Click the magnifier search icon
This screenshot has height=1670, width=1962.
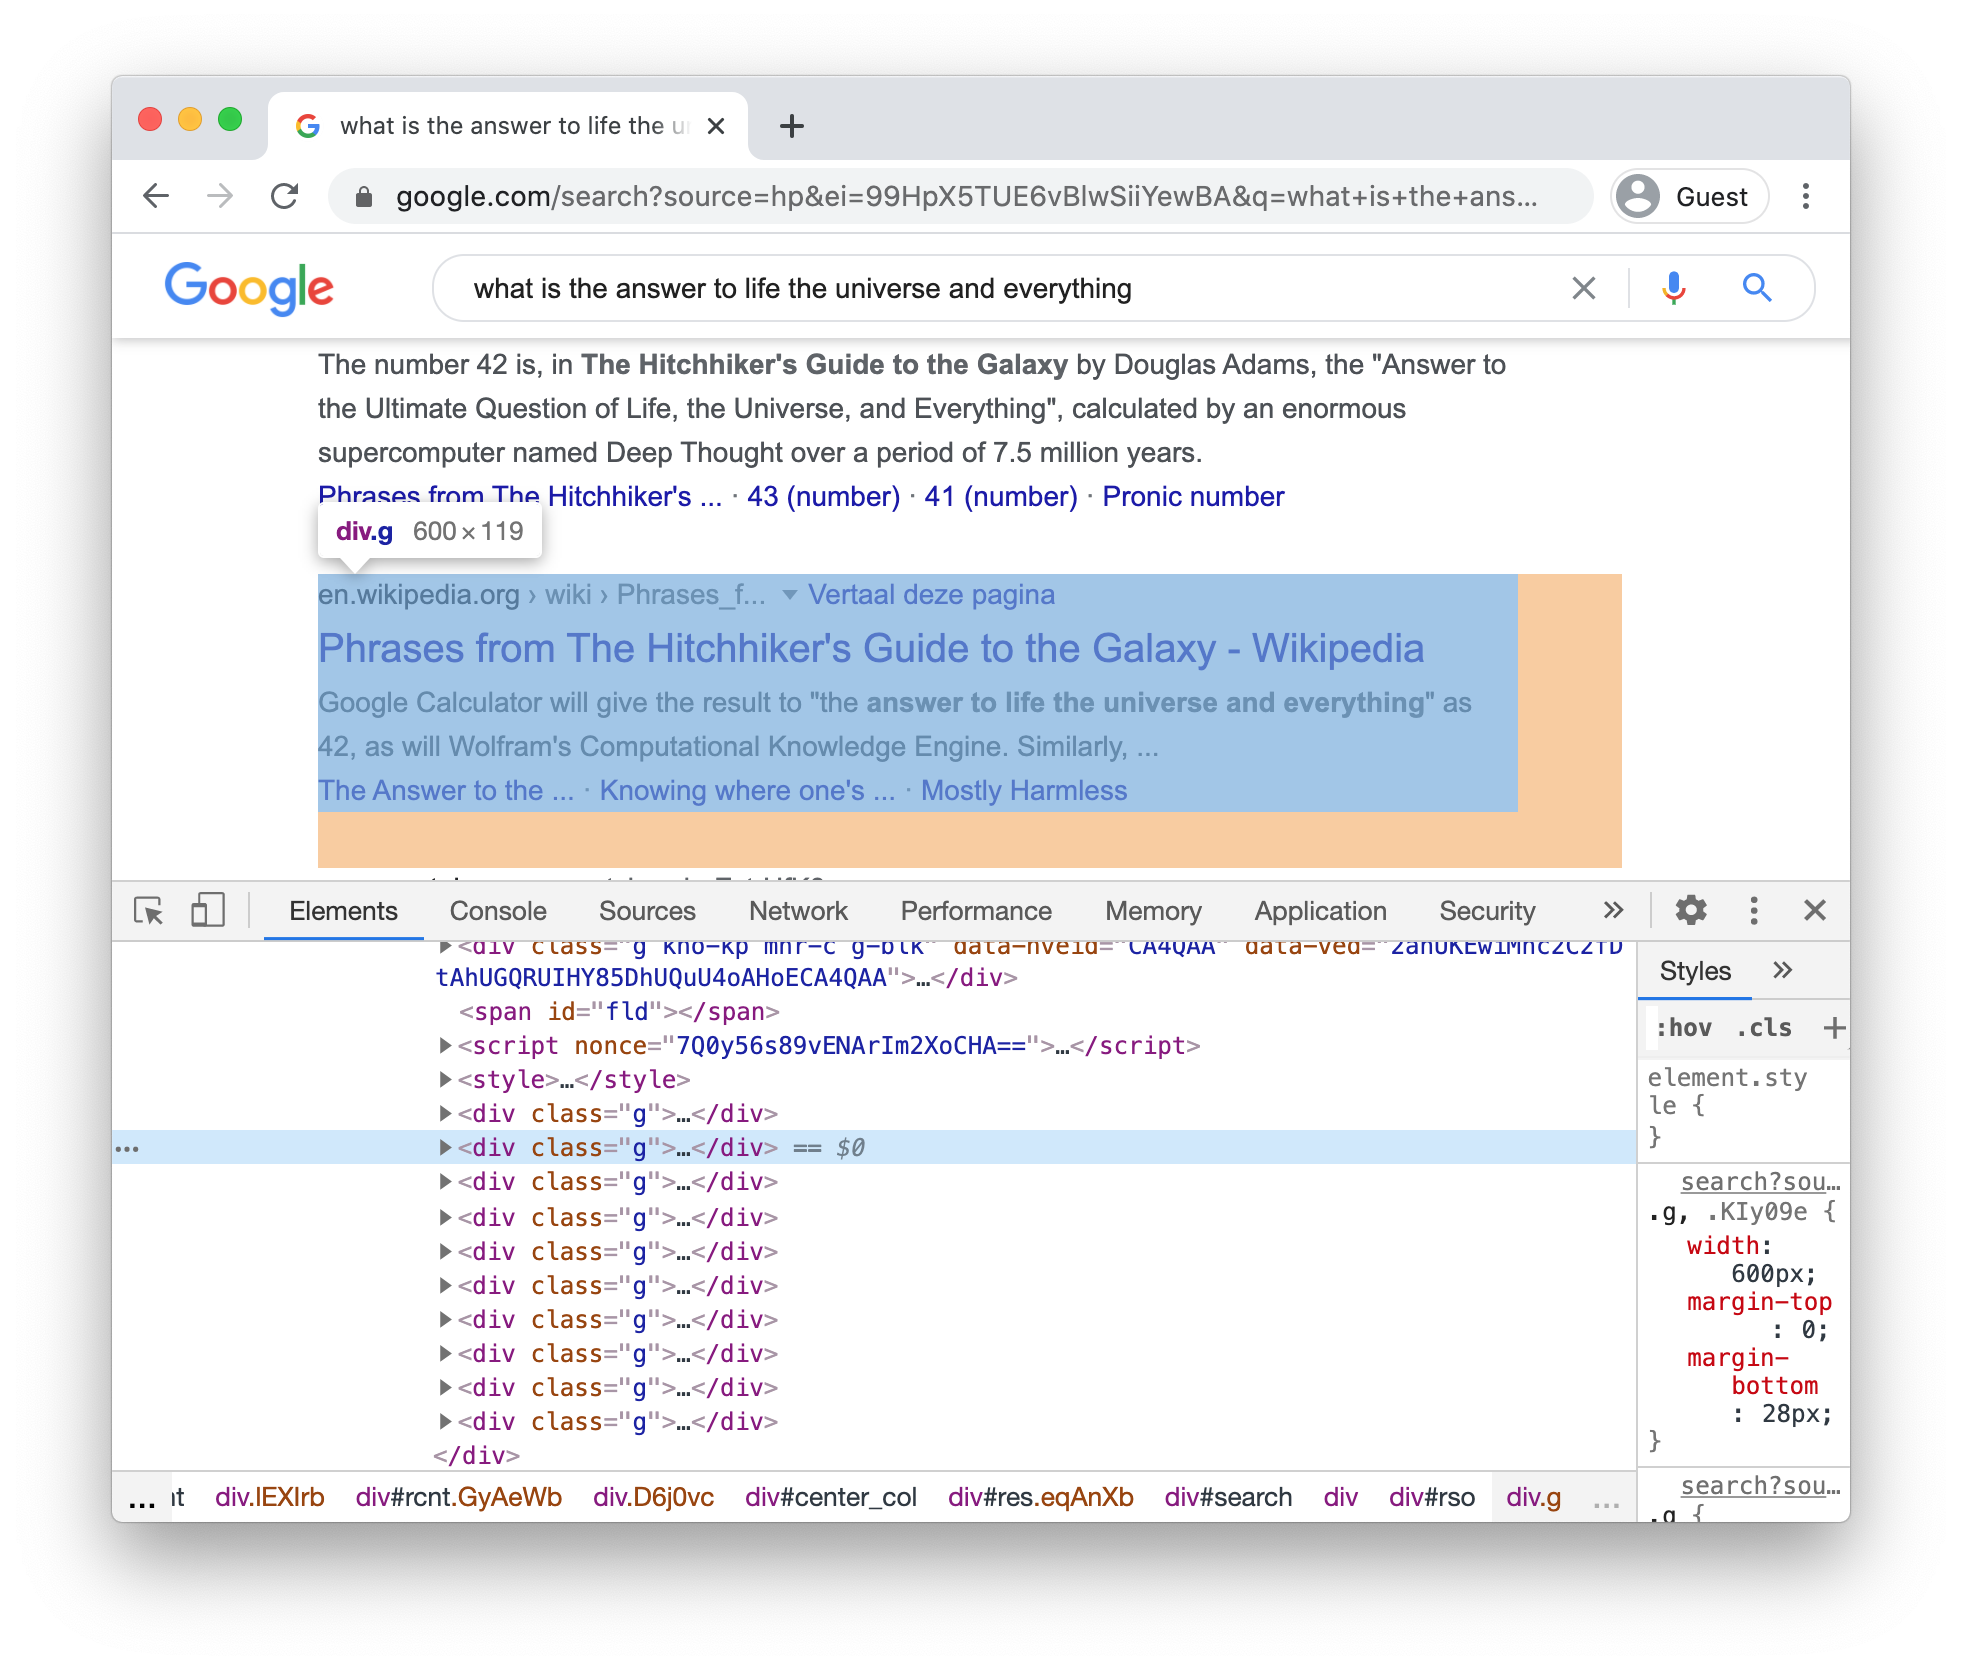point(1757,288)
